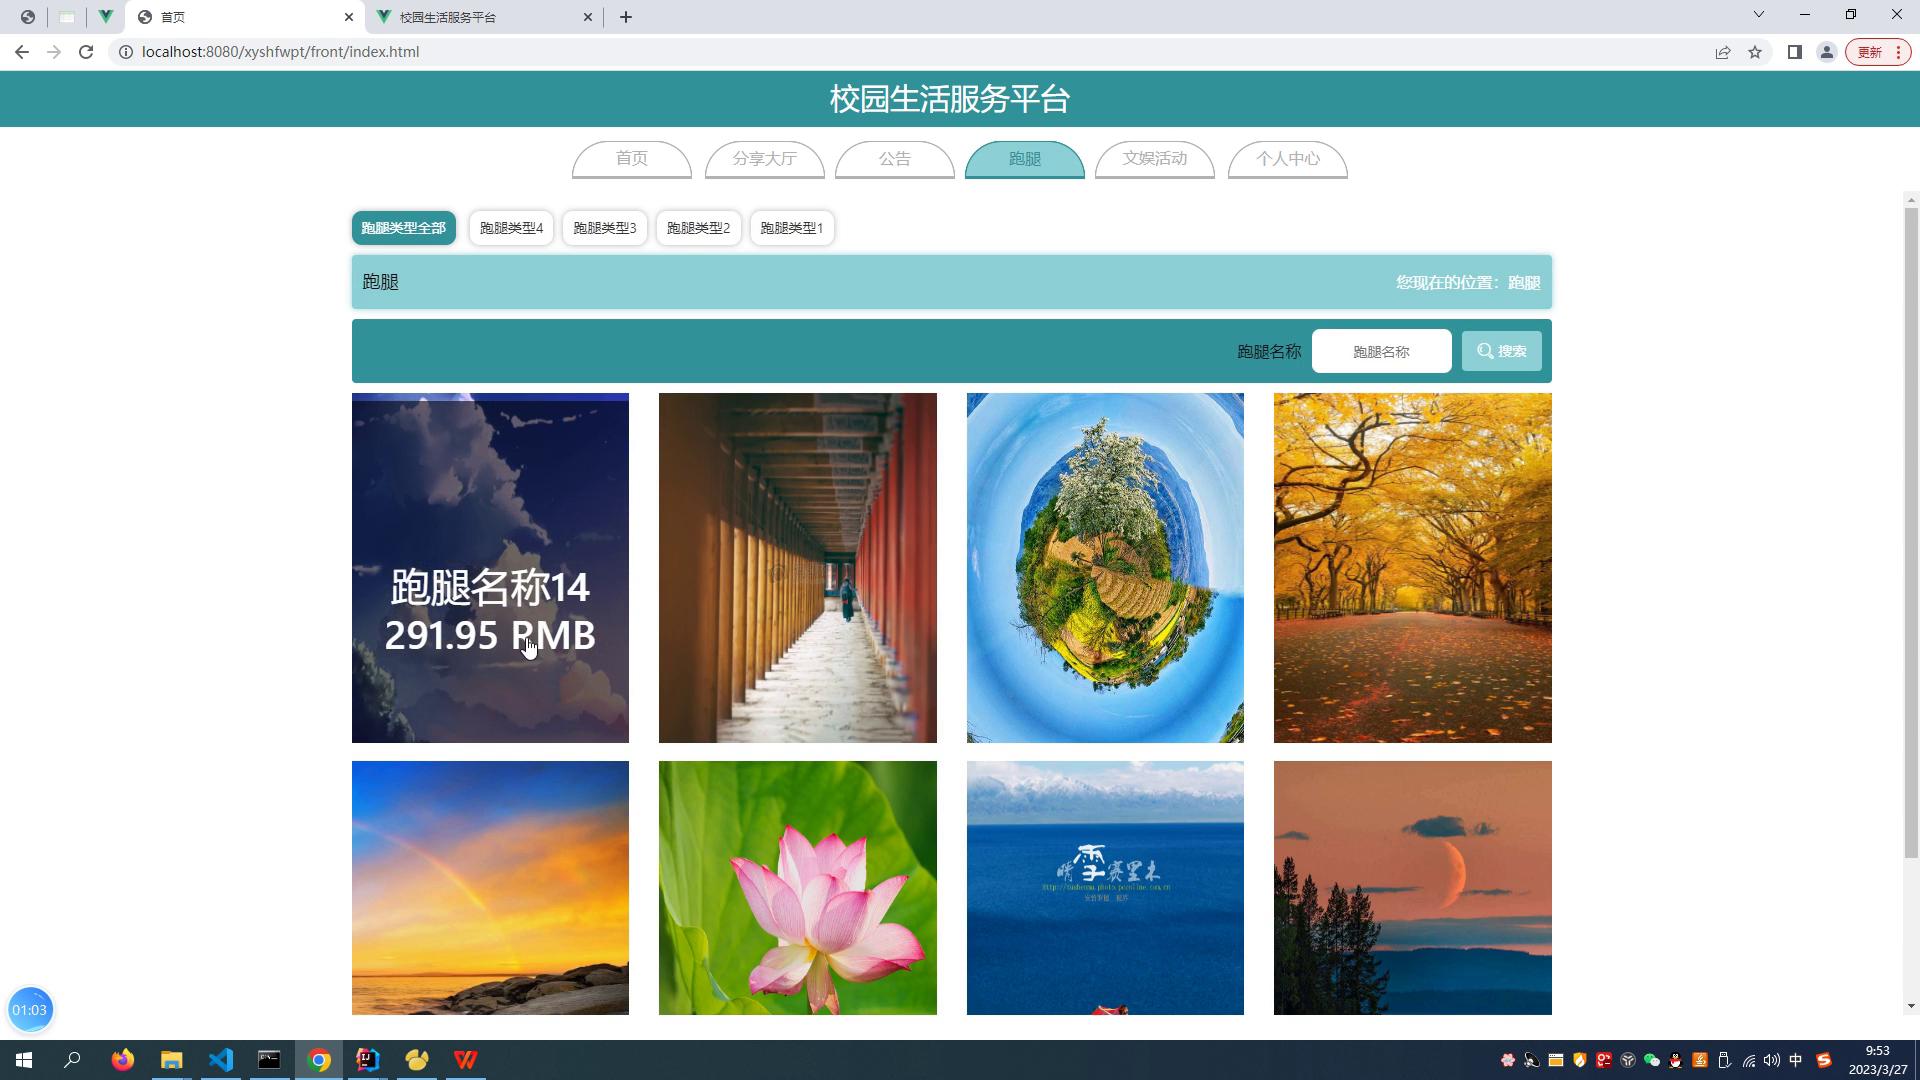Open IntelliJ IDEA from the taskbar
Image resolution: width=1920 pixels, height=1080 pixels.
[x=368, y=1060]
